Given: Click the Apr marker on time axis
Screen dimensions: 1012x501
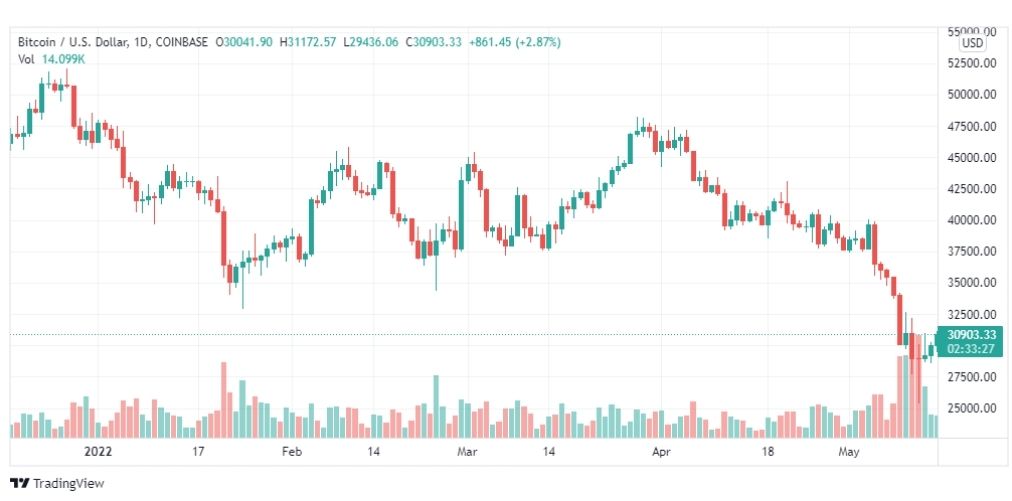Looking at the screenshot, I should pos(661,451).
